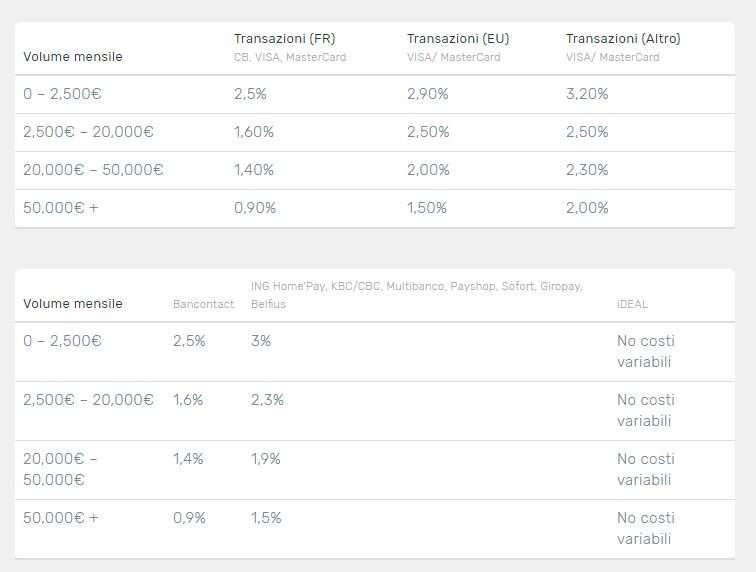Select the 1,50% EU transaction fee cell

(x=428, y=208)
